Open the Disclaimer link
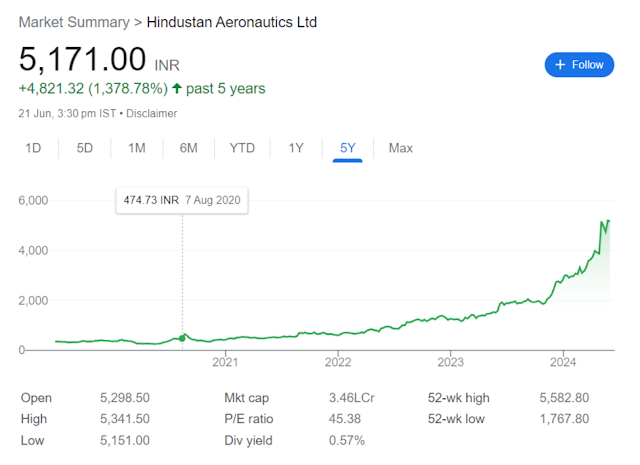The height and width of the screenshot is (465, 640). (151, 113)
